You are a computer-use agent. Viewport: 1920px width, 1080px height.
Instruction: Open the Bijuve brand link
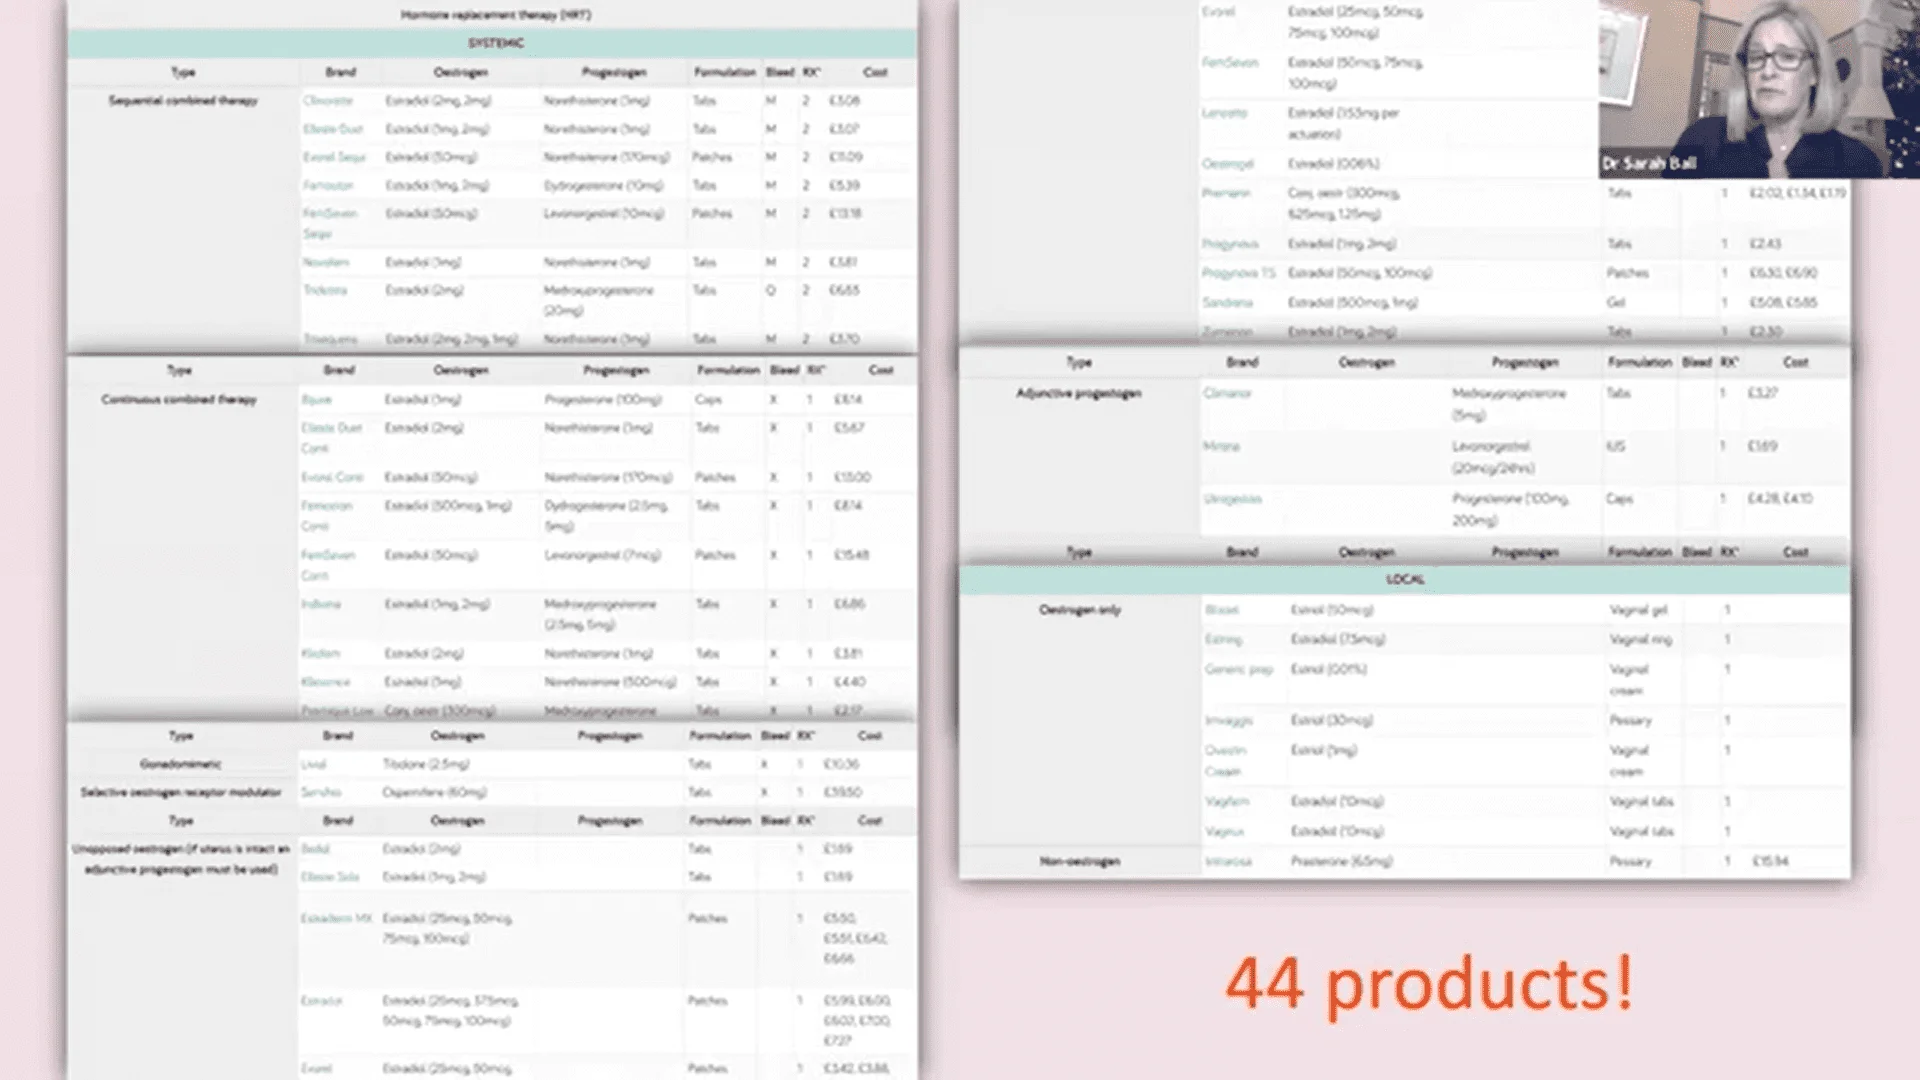(316, 399)
